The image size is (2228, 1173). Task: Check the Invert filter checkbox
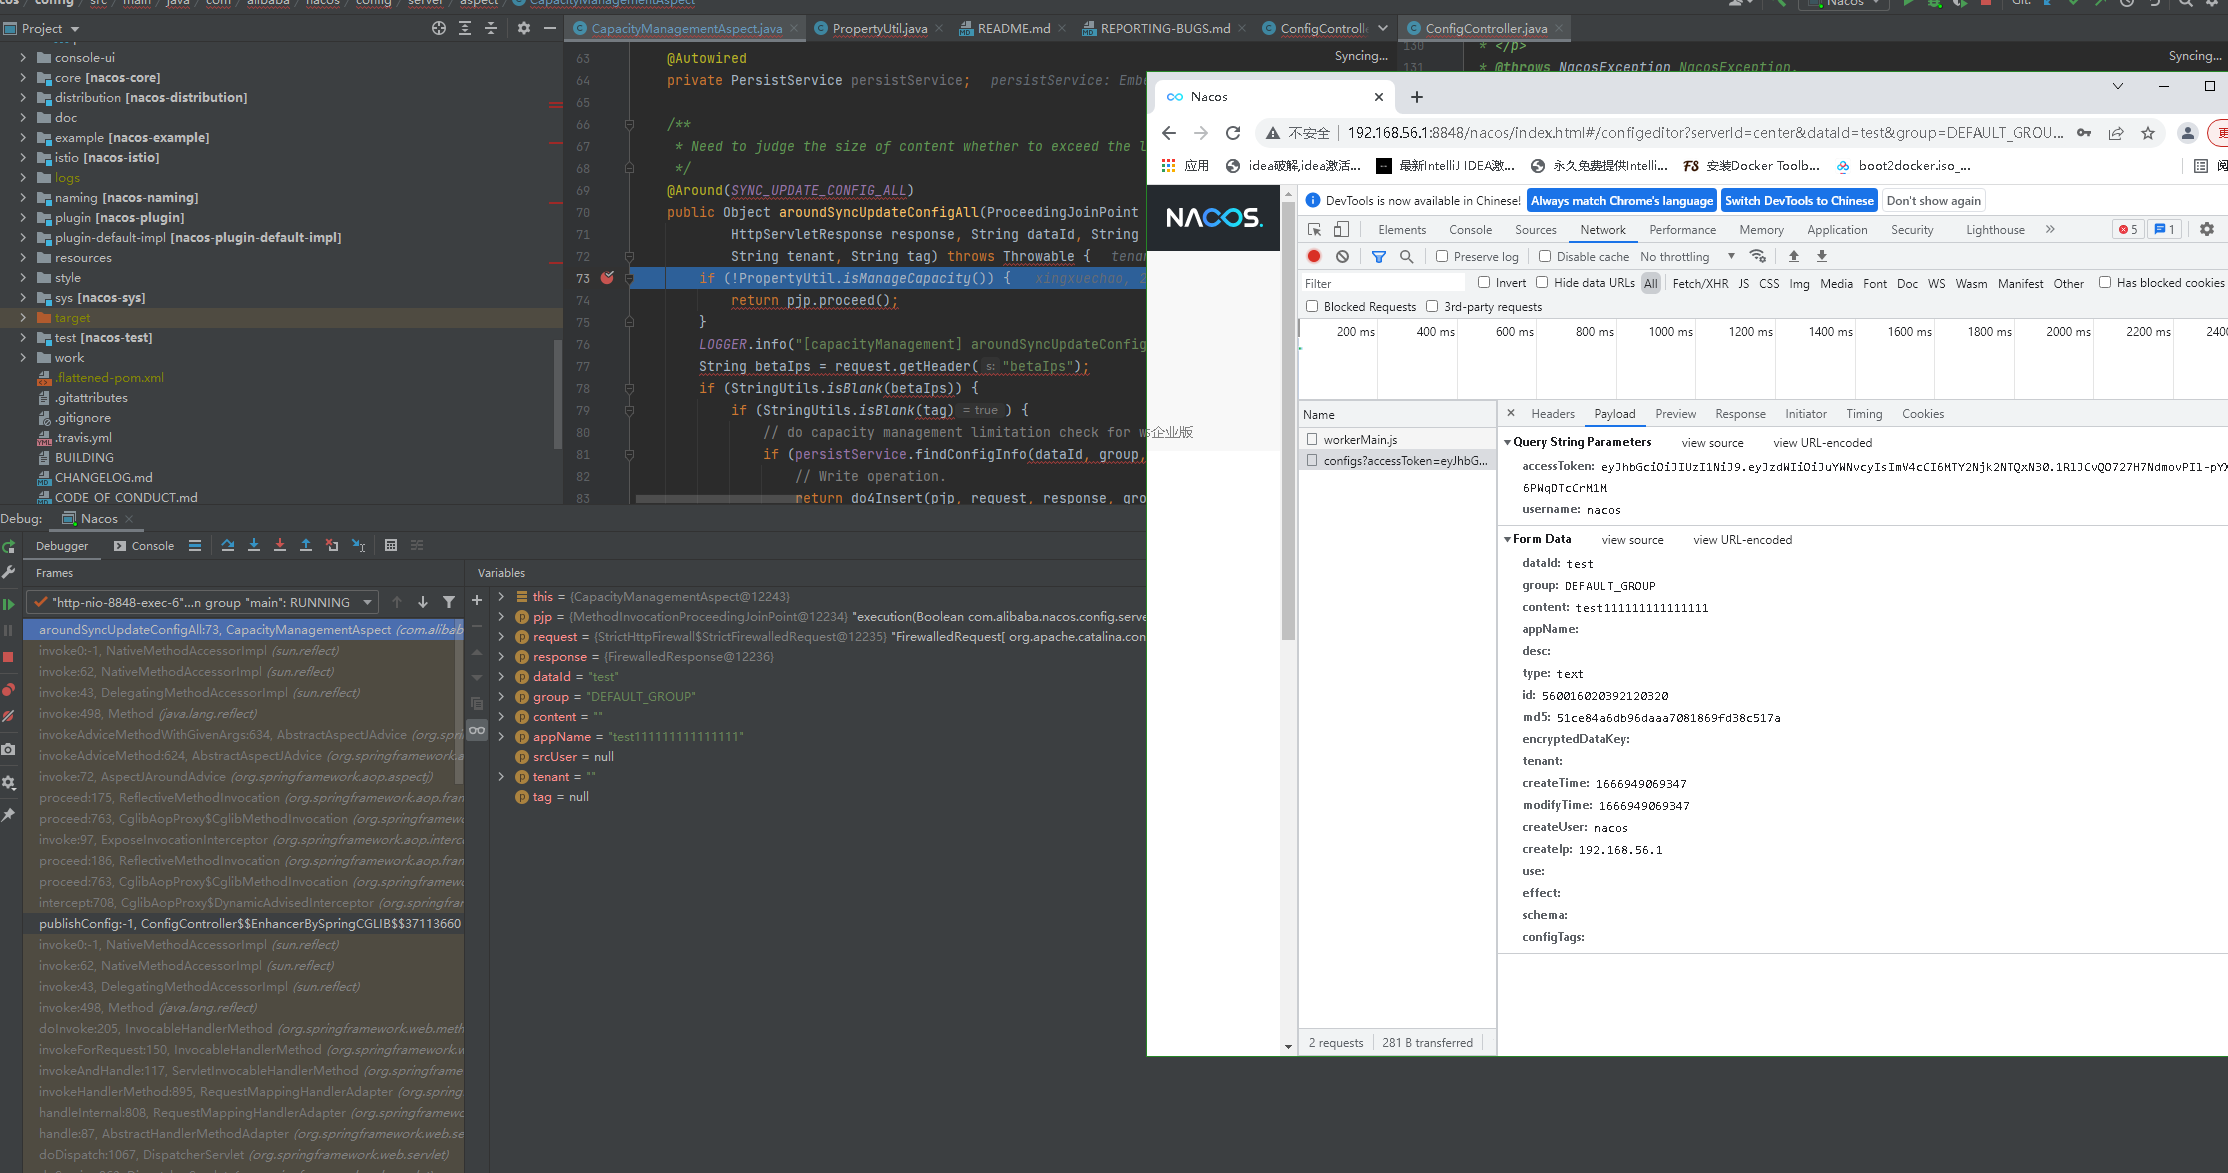[1484, 283]
